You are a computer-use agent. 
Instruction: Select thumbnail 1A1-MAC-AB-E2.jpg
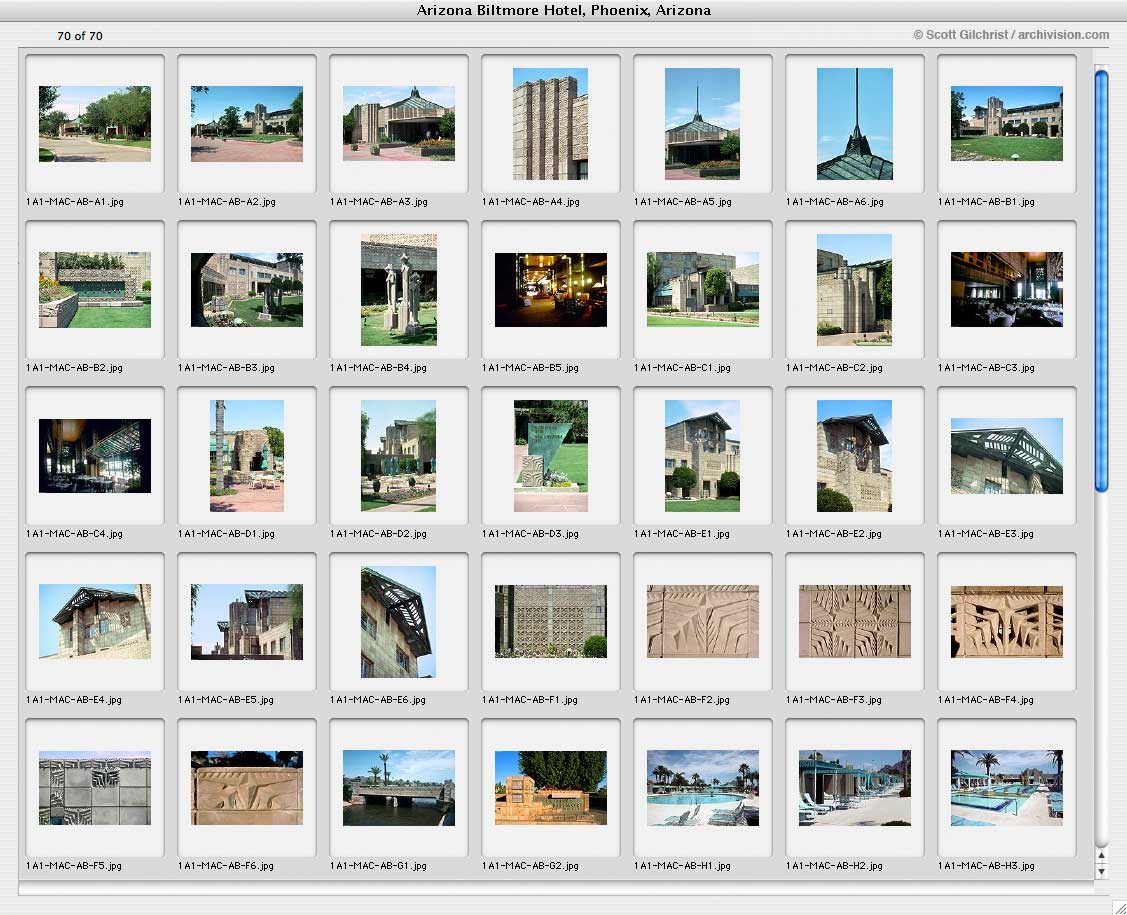(855, 456)
